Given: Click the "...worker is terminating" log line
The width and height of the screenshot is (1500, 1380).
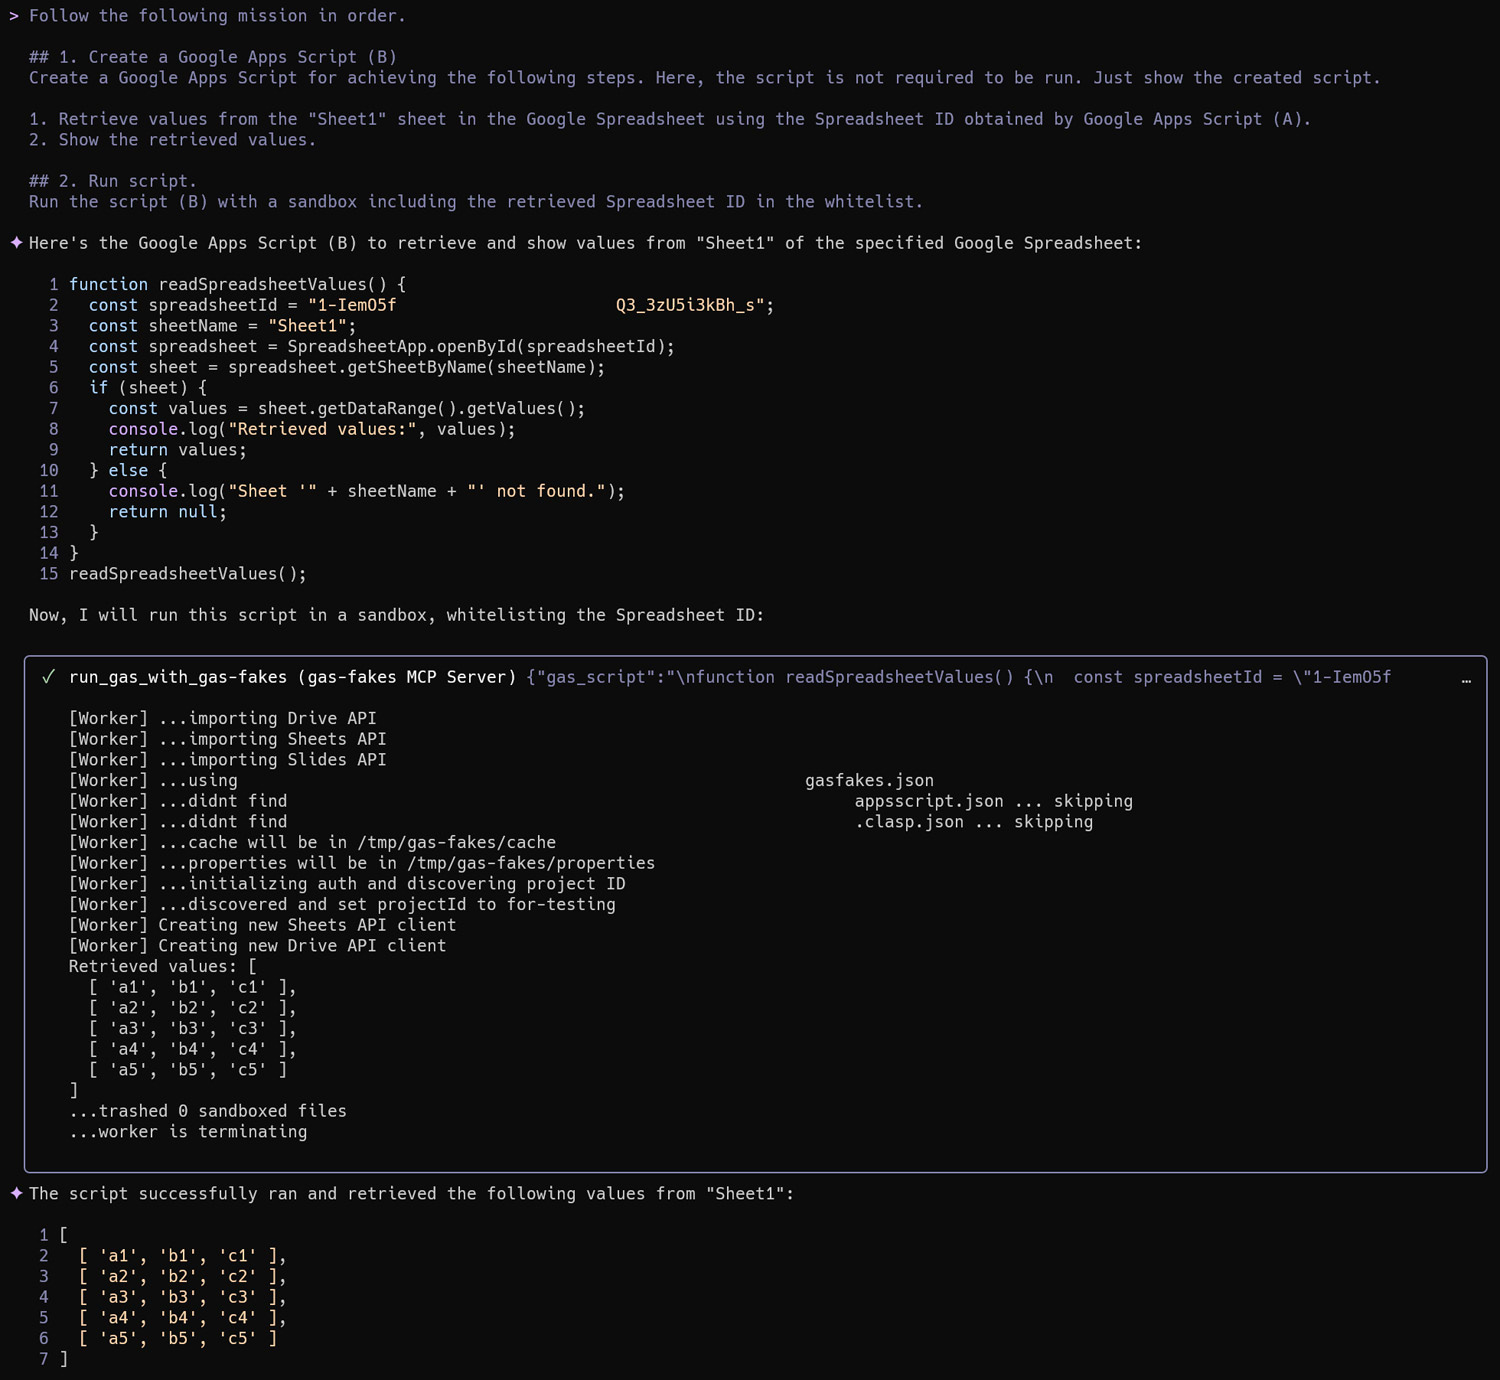Looking at the screenshot, I should [188, 1132].
